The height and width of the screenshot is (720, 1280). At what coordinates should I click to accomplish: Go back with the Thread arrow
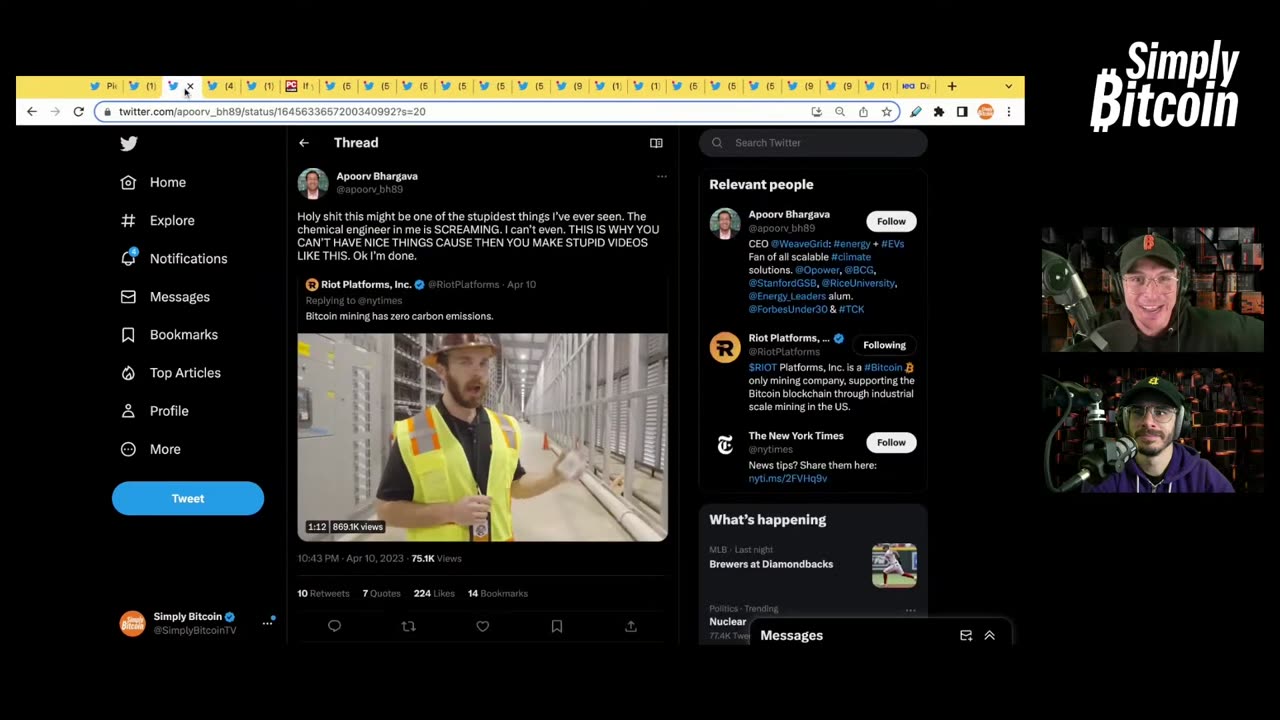pyautogui.click(x=304, y=143)
